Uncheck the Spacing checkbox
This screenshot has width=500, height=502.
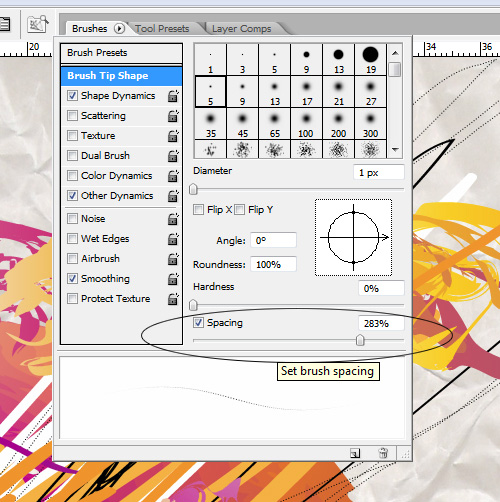click(x=198, y=323)
